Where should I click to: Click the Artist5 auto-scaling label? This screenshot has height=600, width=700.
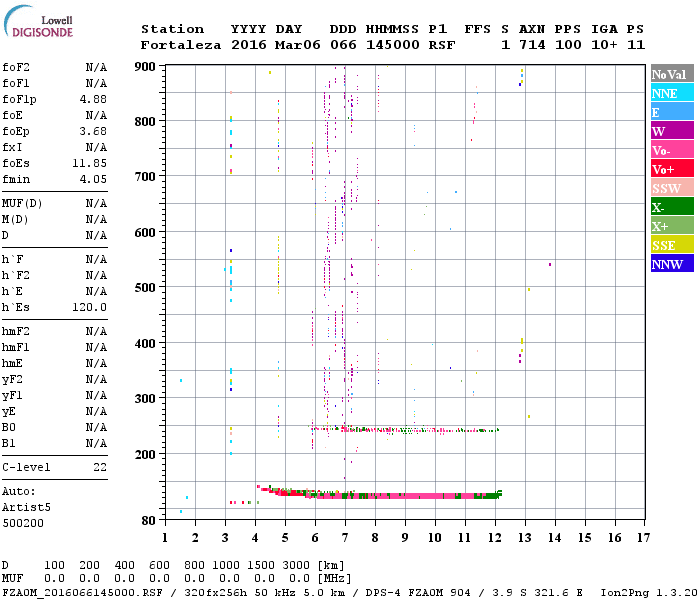pos(26,508)
